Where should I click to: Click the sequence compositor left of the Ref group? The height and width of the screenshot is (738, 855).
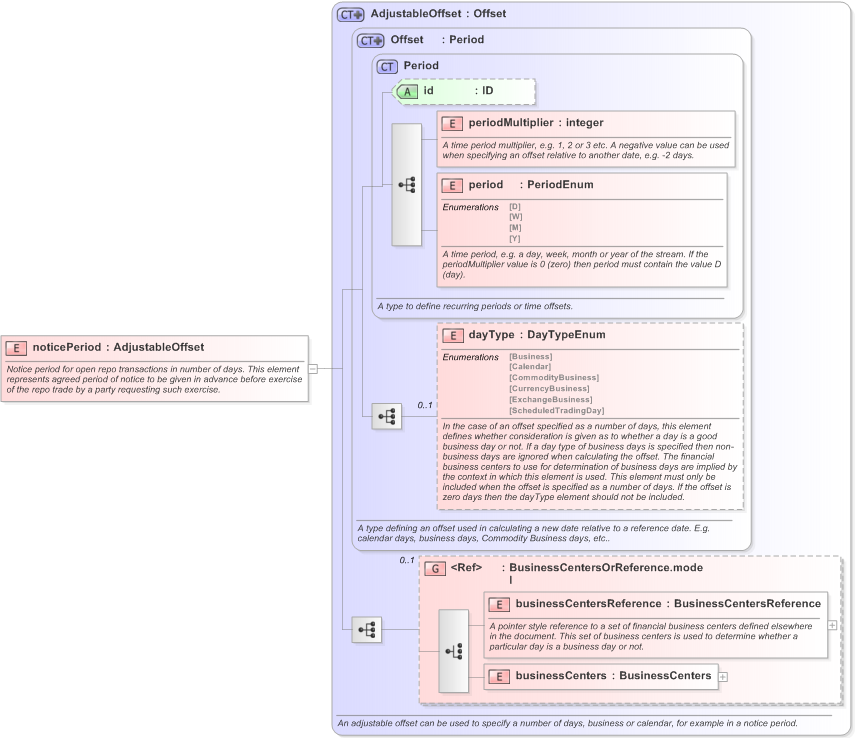[366, 630]
